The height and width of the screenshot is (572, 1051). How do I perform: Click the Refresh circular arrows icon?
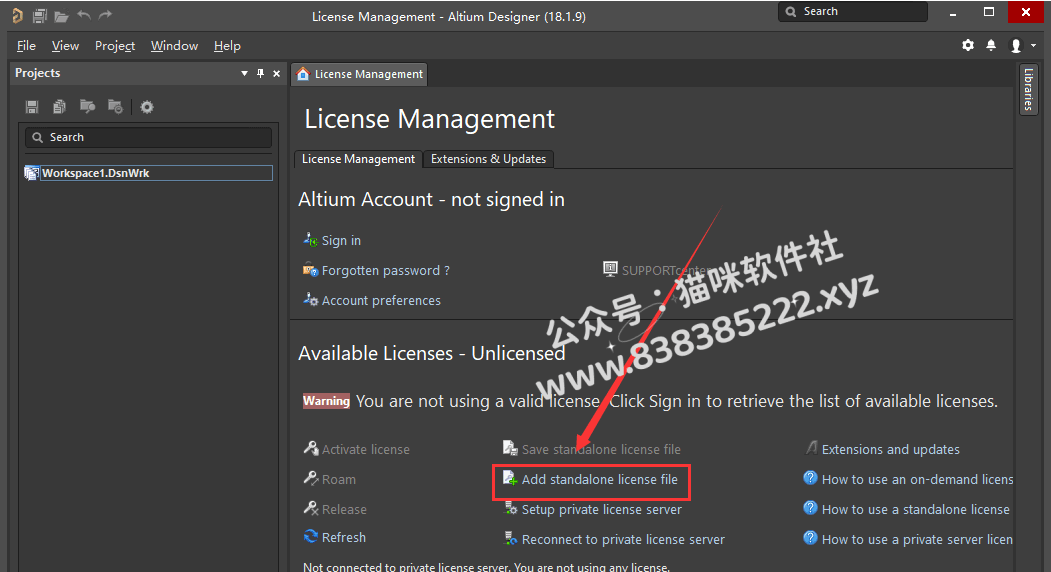point(310,536)
